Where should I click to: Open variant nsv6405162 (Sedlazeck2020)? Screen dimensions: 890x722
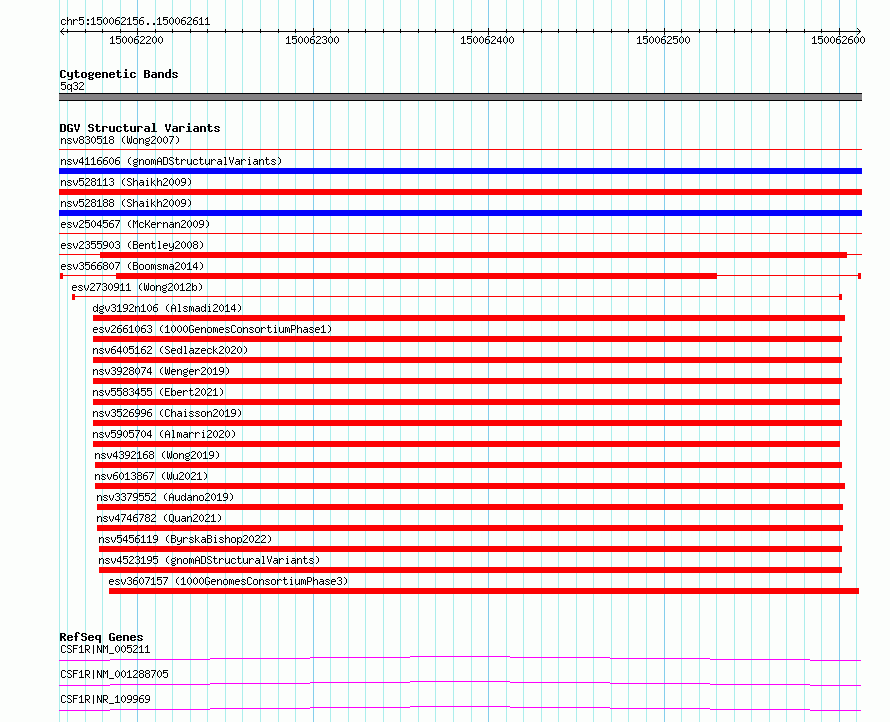click(170, 350)
